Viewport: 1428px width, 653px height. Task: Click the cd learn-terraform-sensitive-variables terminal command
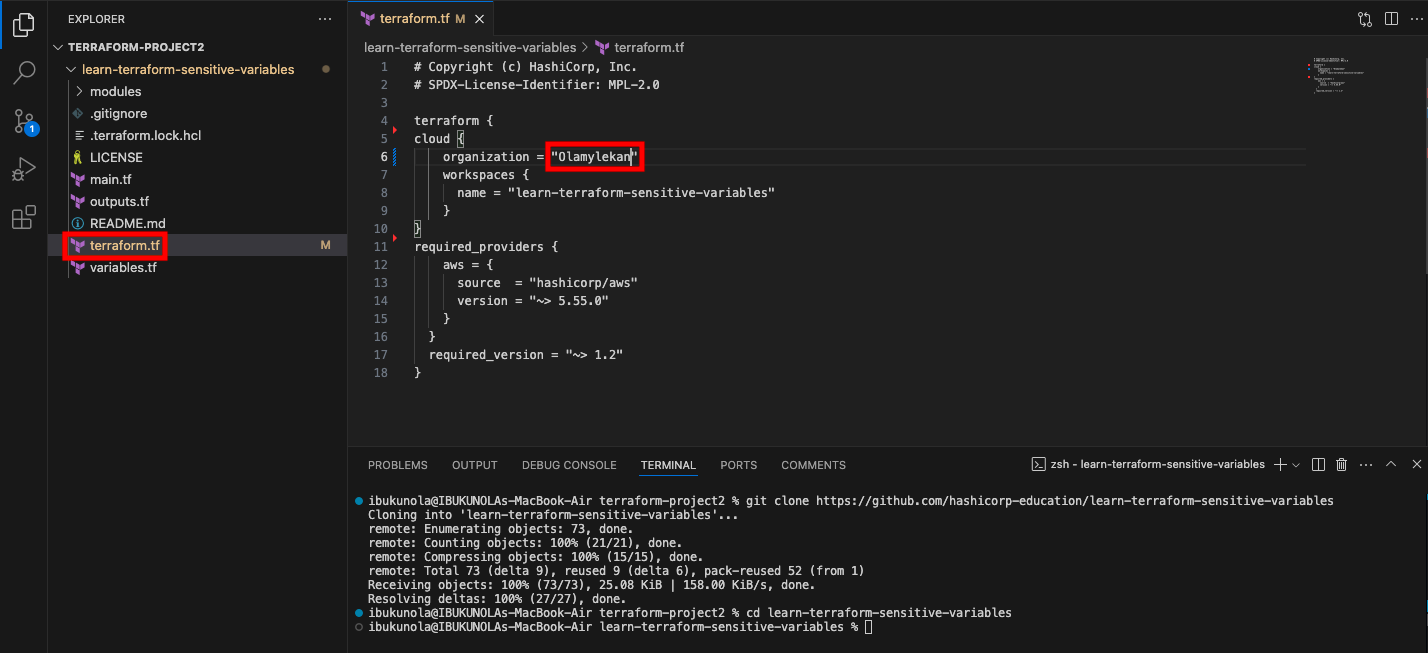(879, 612)
